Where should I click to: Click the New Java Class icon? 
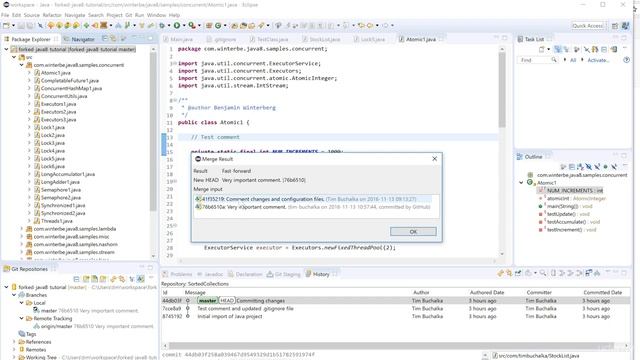[218, 25]
